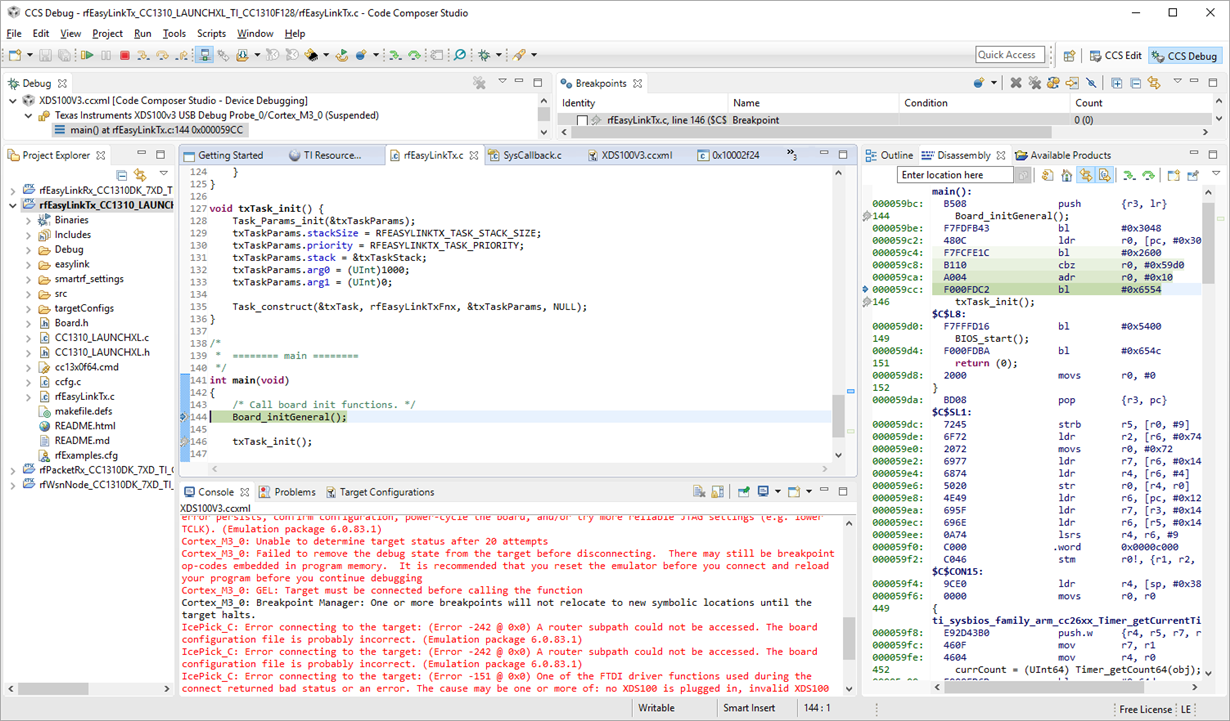The height and width of the screenshot is (721, 1230).
Task: Open Breakpoints view menu dropdown arrow
Action: (x=1177, y=81)
